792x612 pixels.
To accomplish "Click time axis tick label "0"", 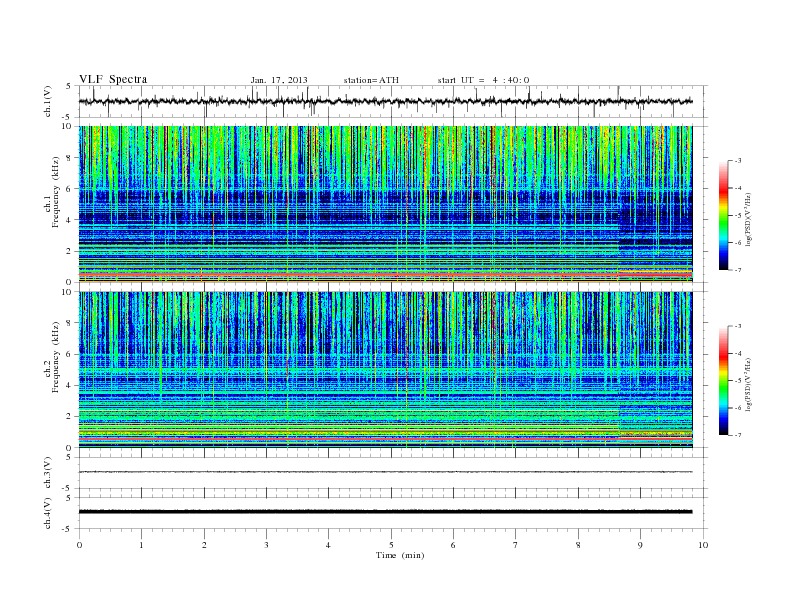I will click(79, 545).
